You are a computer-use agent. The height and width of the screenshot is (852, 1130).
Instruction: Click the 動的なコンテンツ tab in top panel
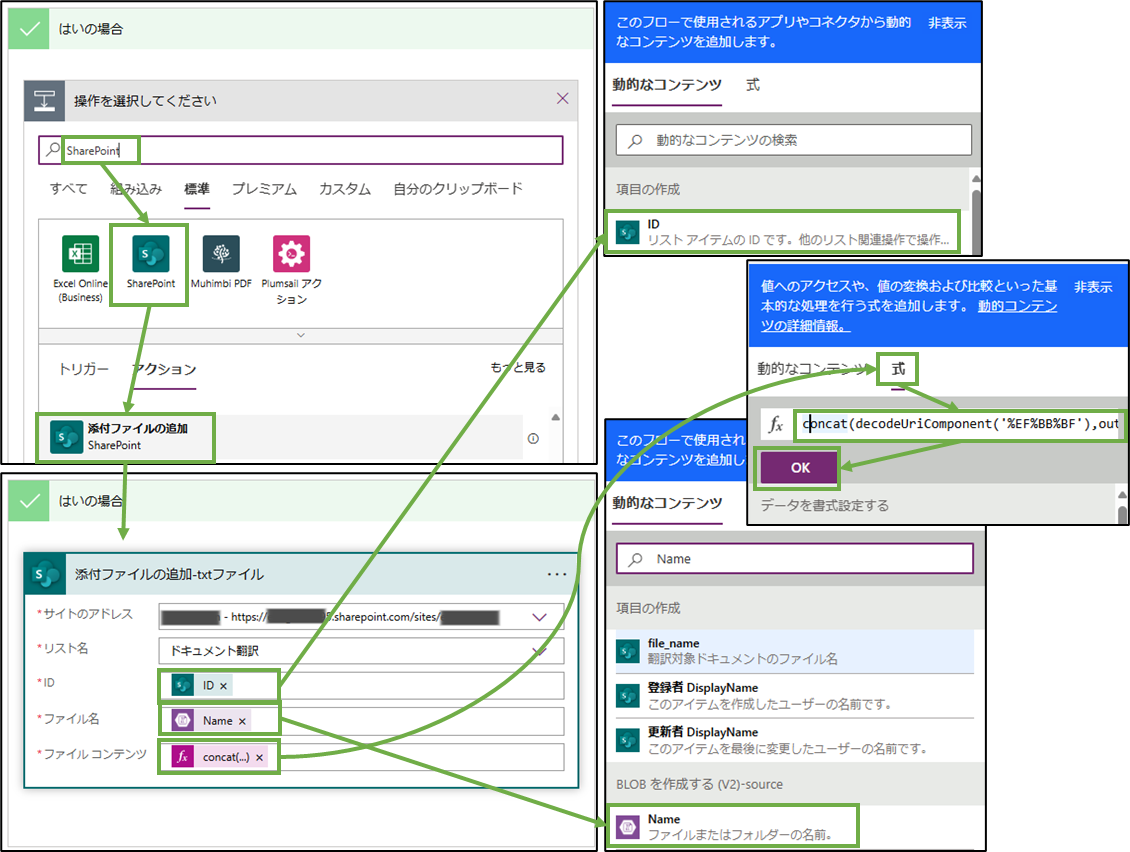667,84
